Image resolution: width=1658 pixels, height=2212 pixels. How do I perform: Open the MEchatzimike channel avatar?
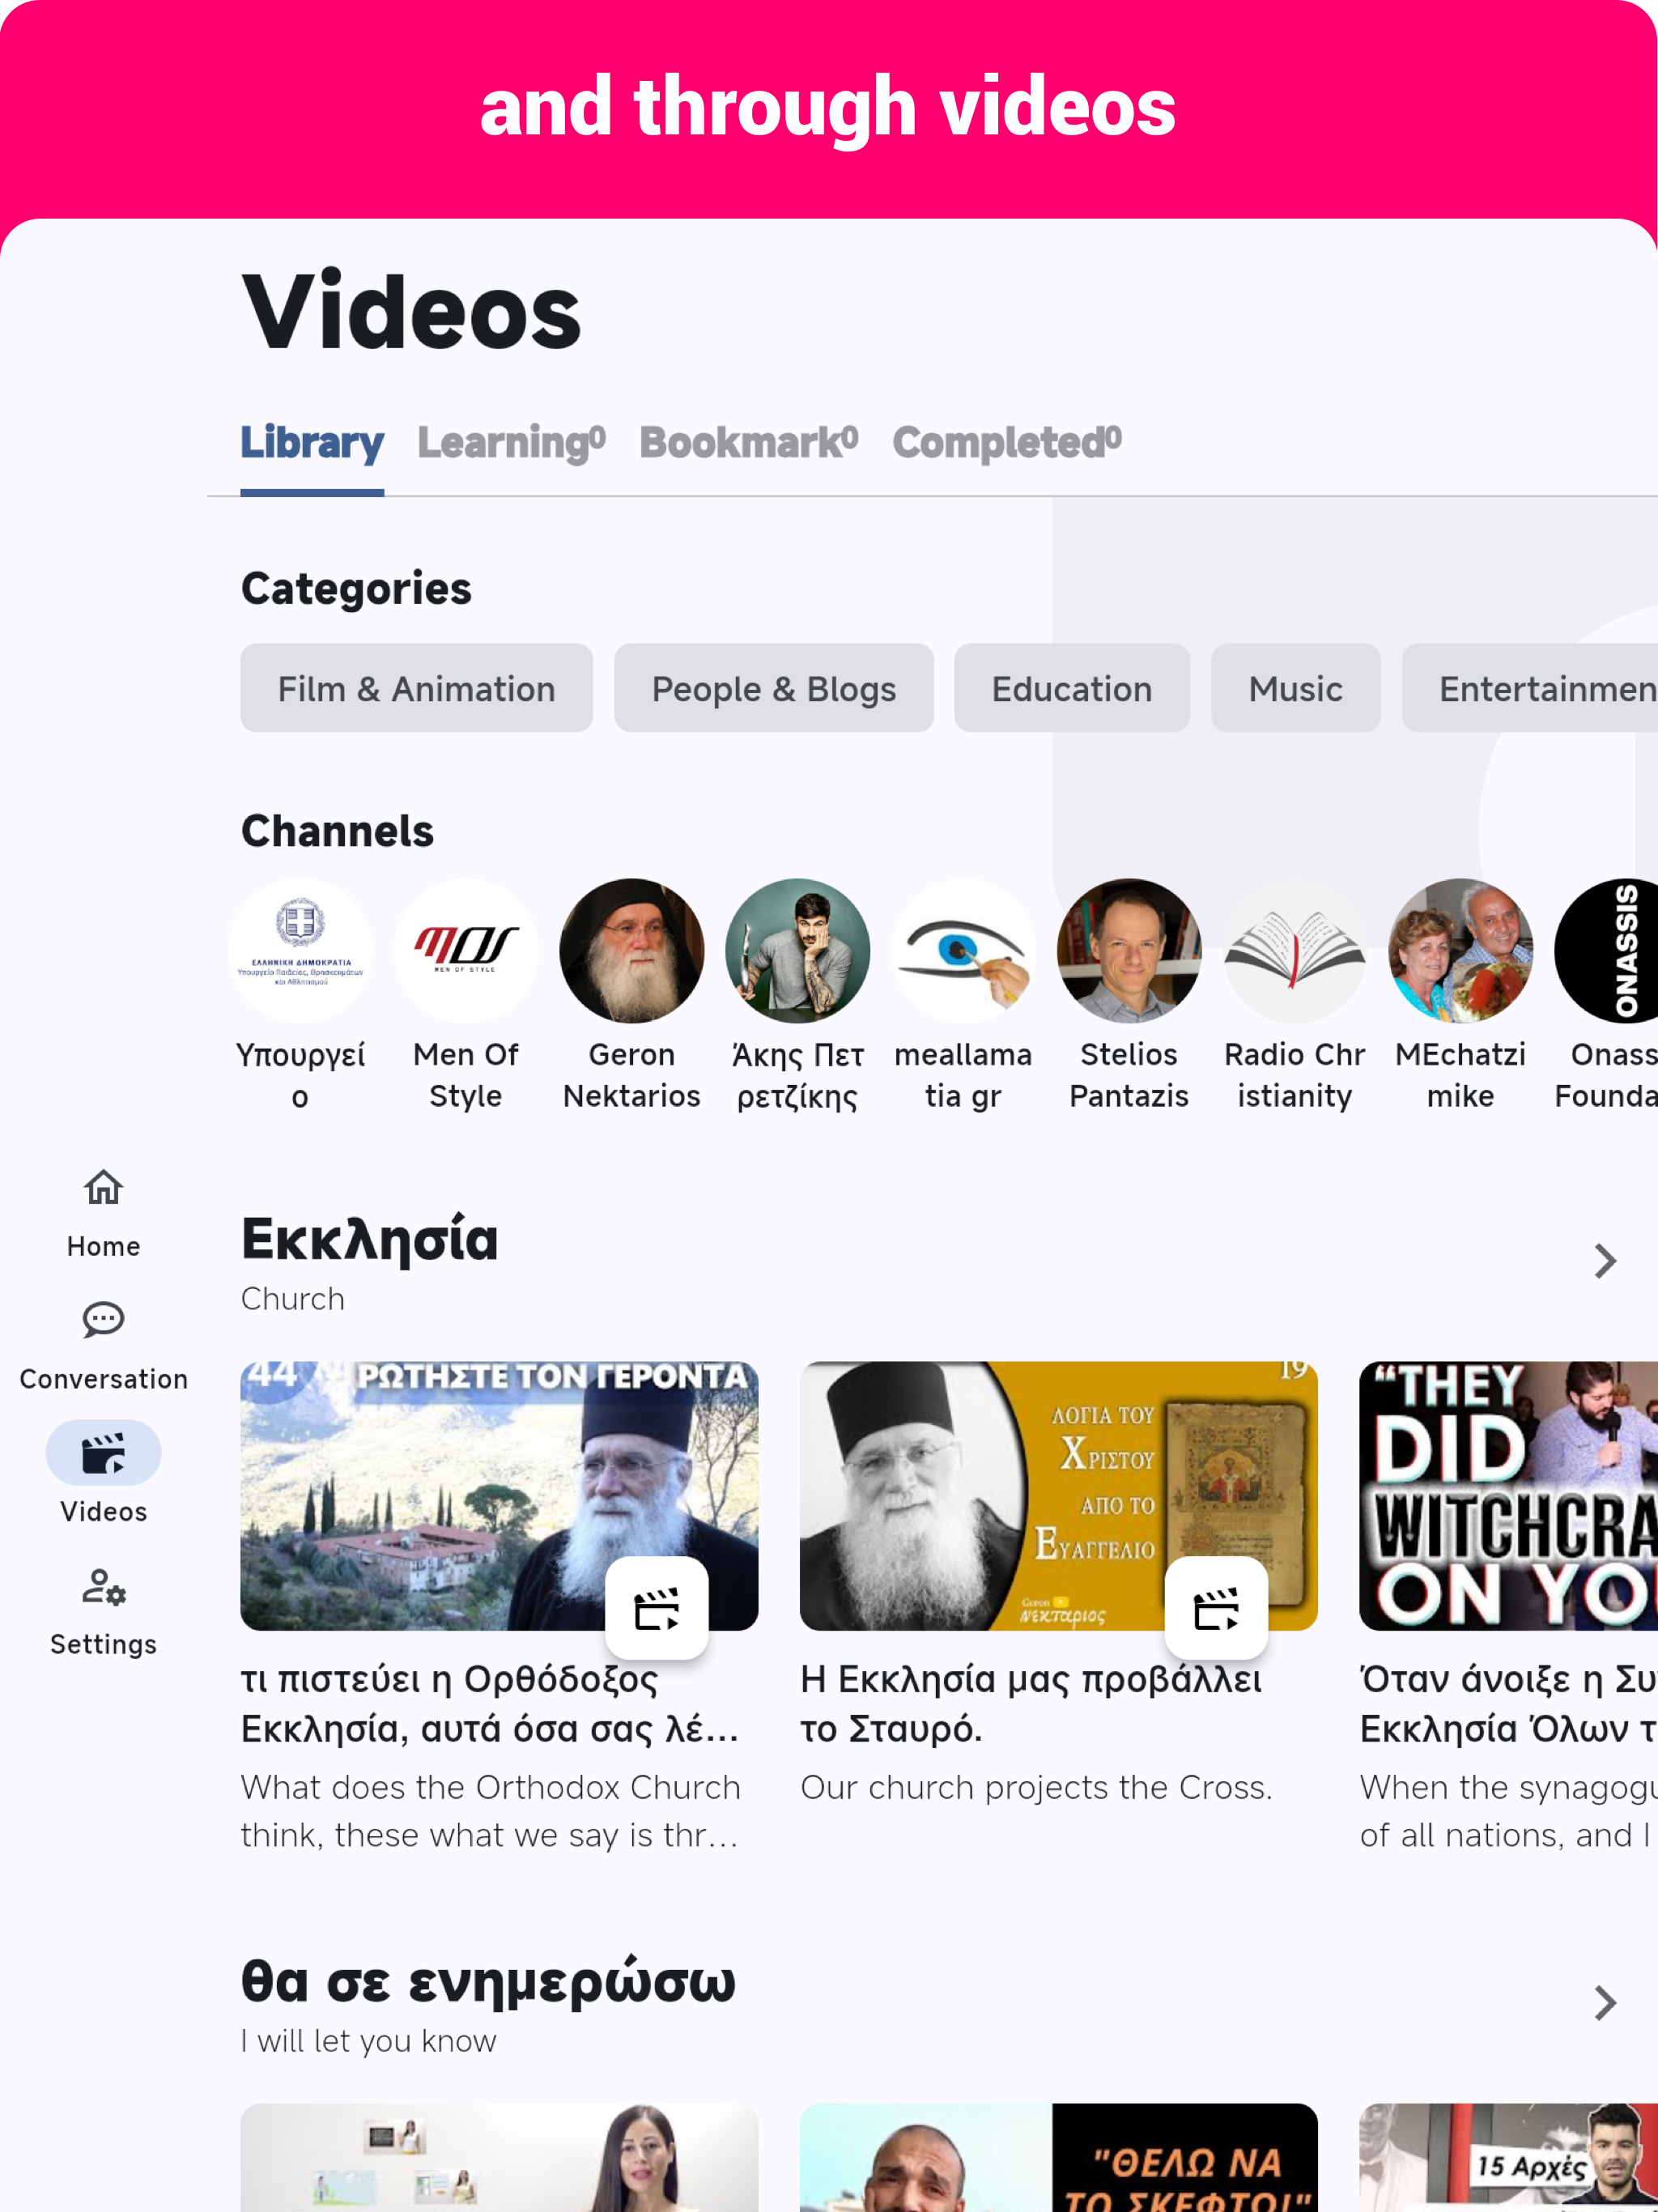click(x=1460, y=950)
